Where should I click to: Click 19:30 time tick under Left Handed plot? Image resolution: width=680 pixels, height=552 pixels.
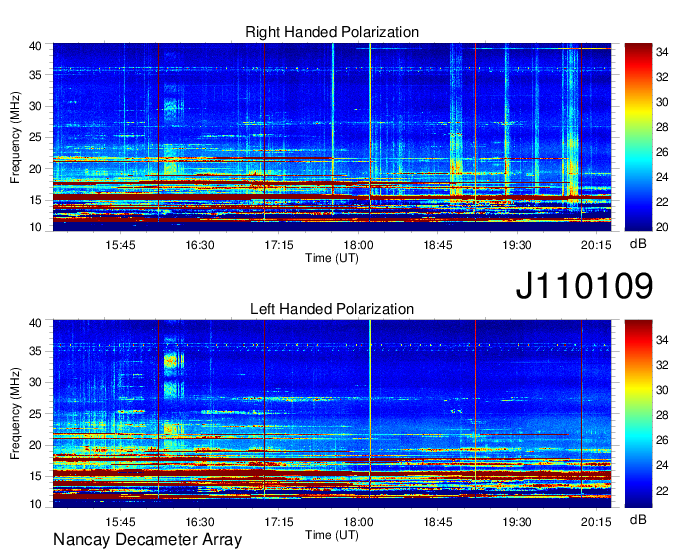(517, 522)
